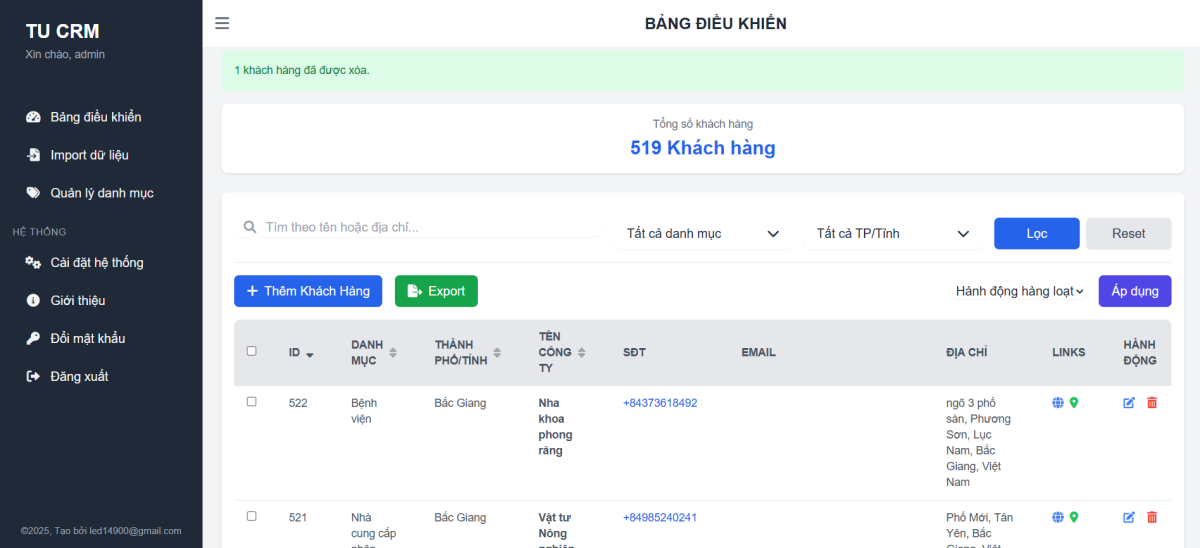Call phone number +84985240241

coord(660,518)
